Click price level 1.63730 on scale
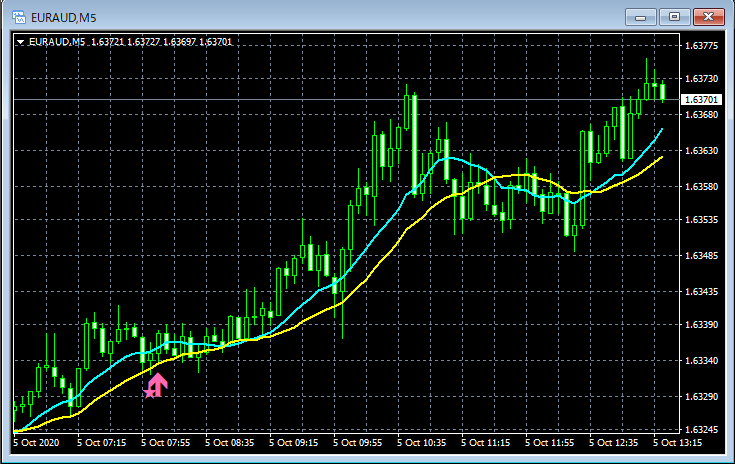The width and height of the screenshot is (735, 464). (x=701, y=78)
